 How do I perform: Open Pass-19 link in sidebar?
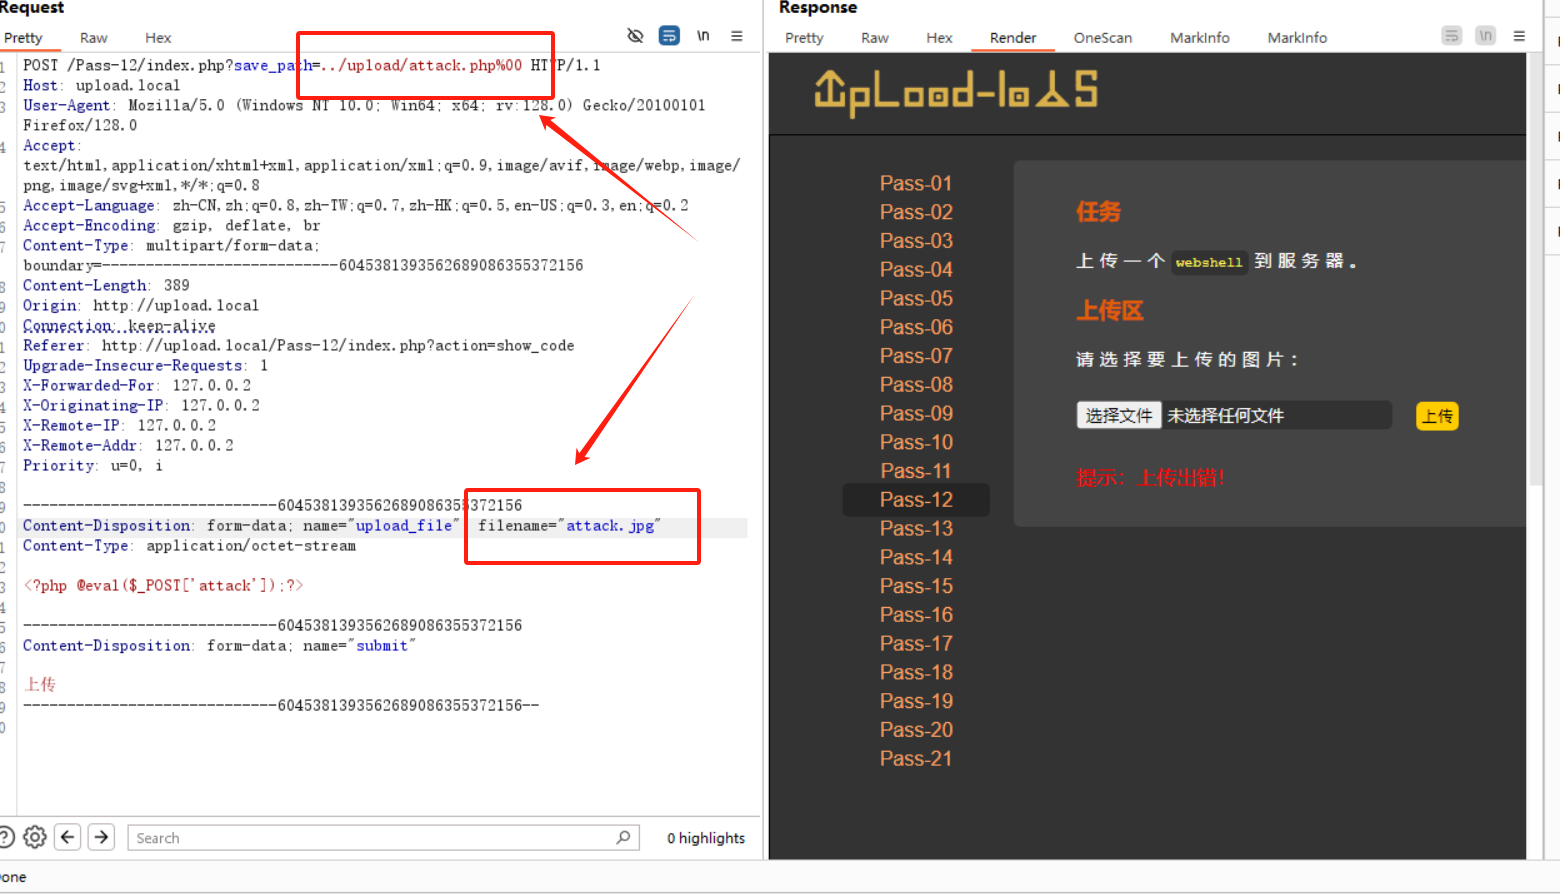pyautogui.click(x=916, y=701)
